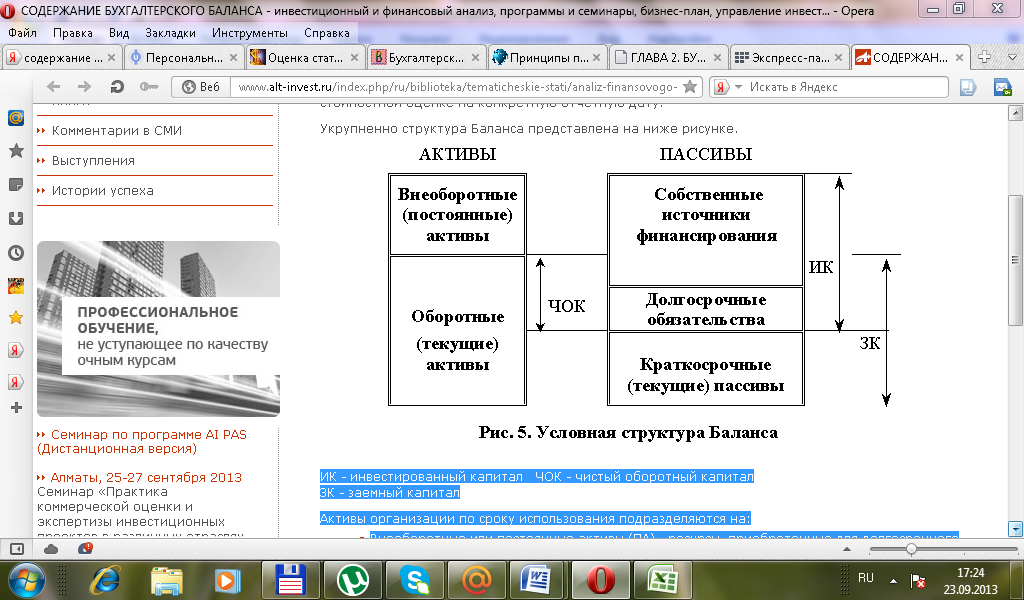Open the Правка menu
This screenshot has width=1024, height=600.
coord(72,33)
